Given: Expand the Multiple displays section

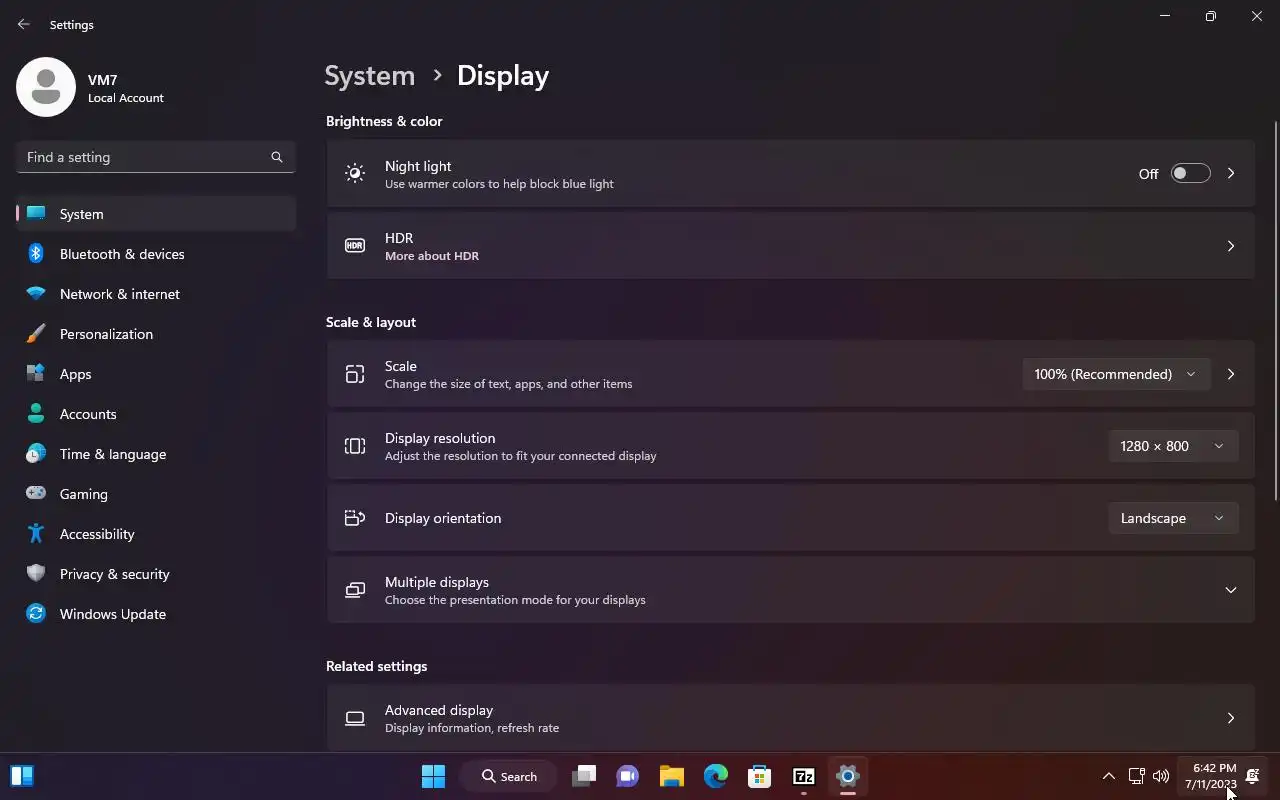Looking at the screenshot, I should click(1231, 590).
